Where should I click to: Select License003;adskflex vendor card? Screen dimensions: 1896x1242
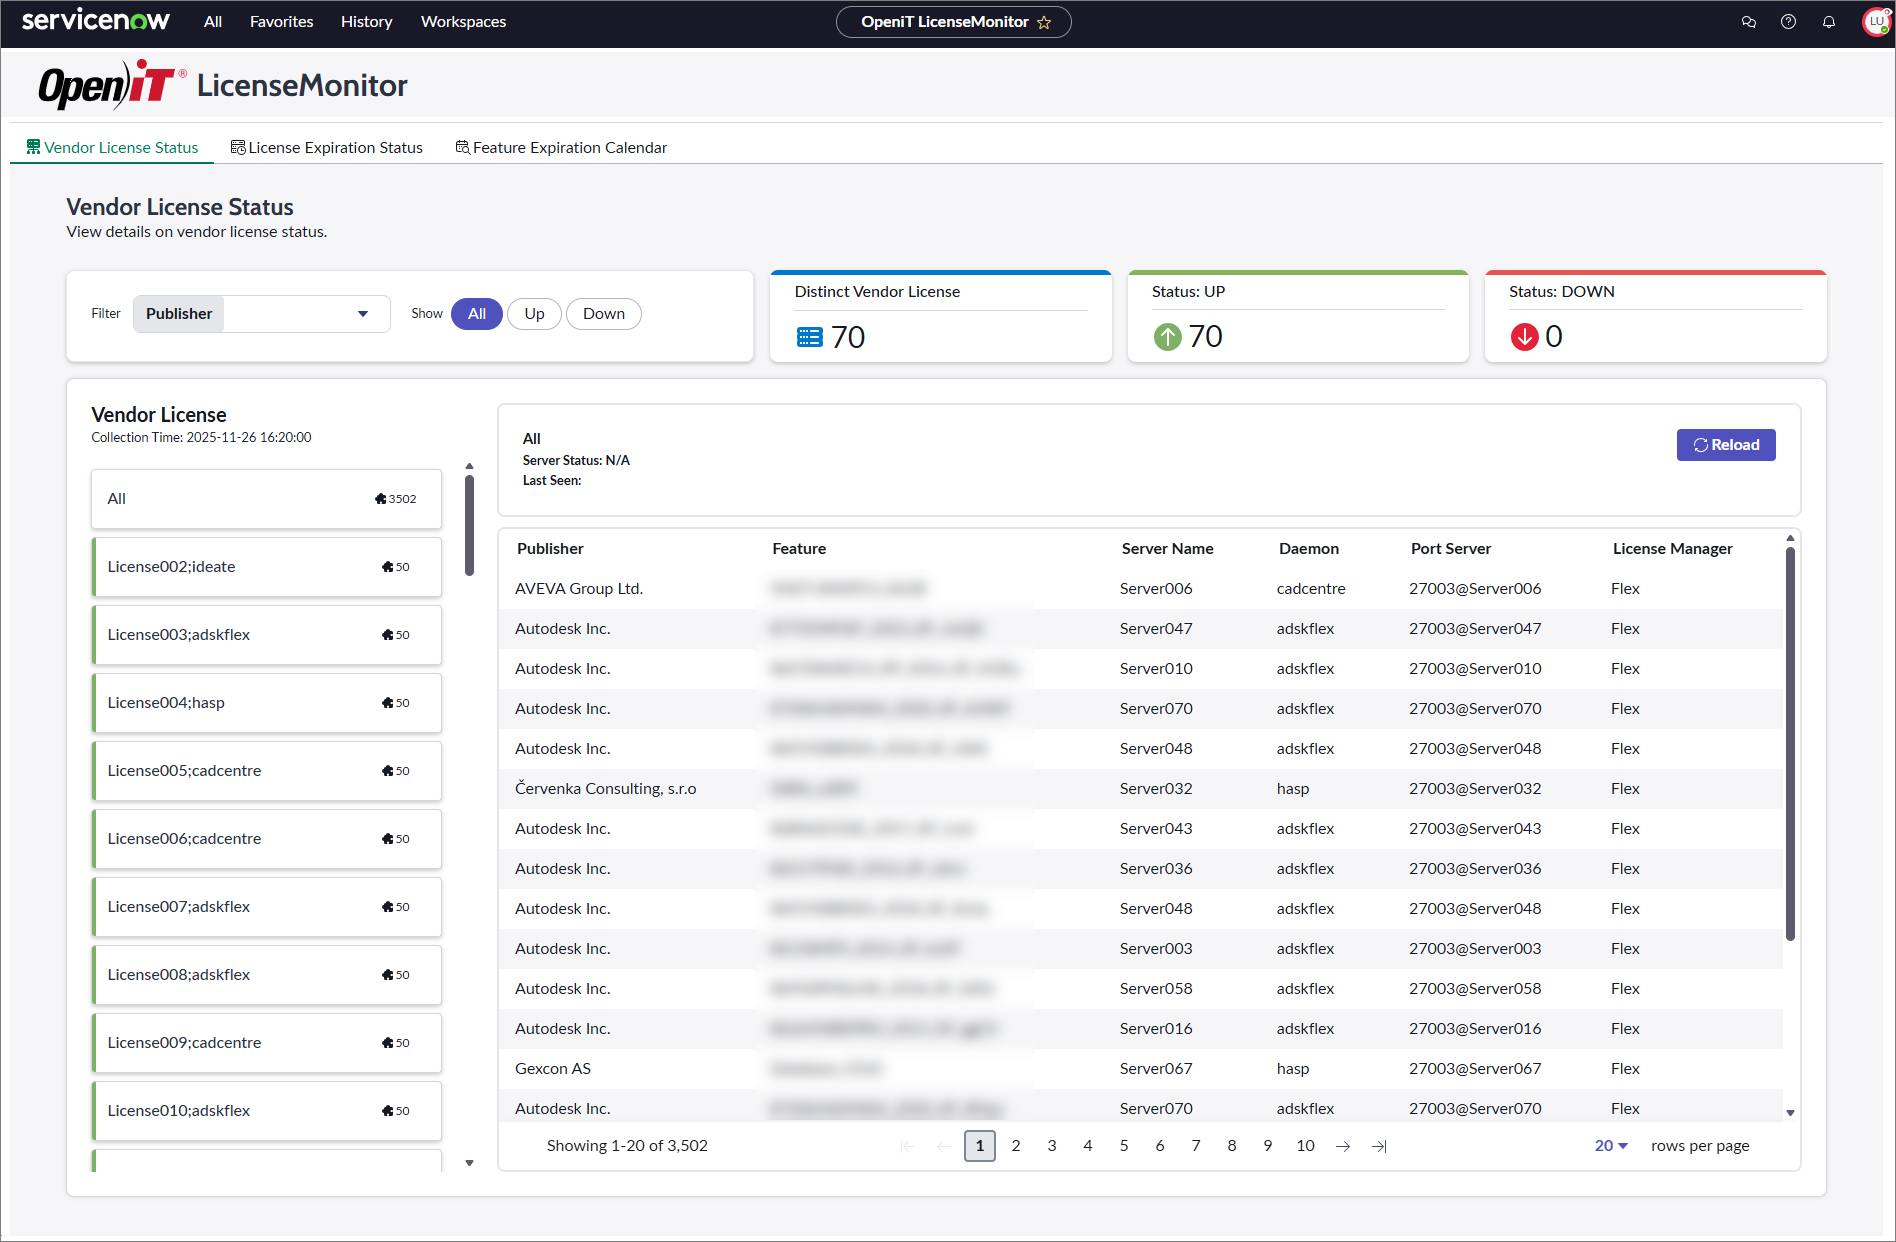(x=266, y=635)
